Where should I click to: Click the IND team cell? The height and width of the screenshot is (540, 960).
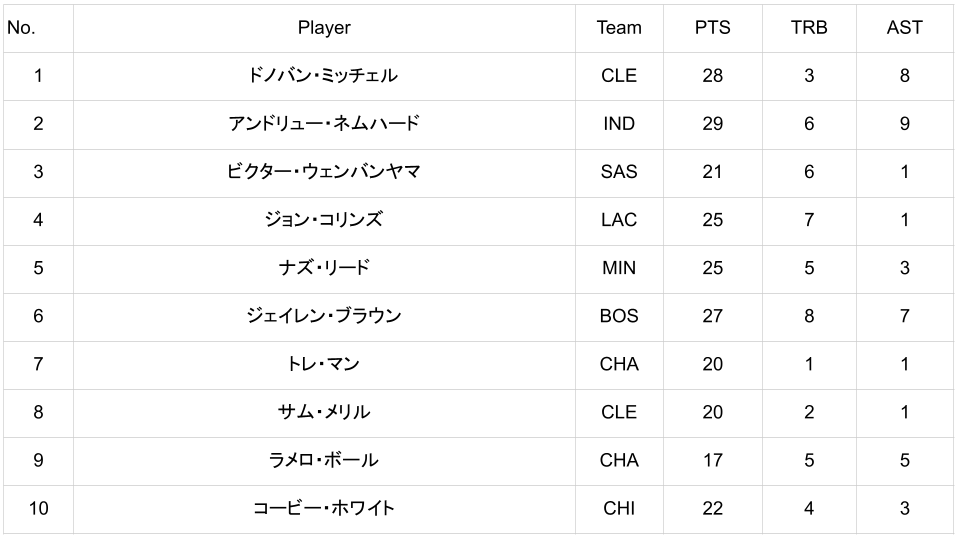[619, 124]
